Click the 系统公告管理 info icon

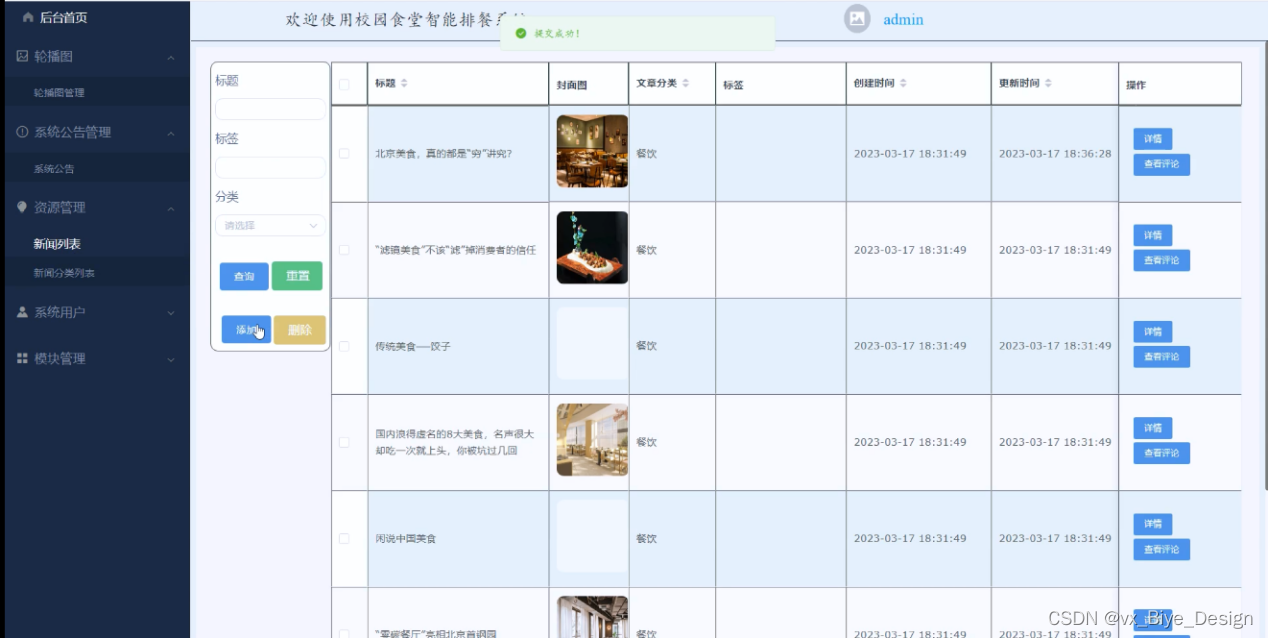tap(23, 132)
